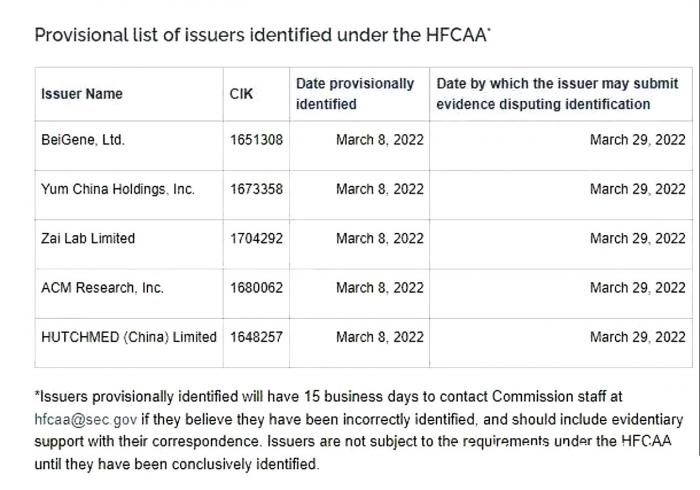Select CIK number 1651308

click(x=256, y=140)
